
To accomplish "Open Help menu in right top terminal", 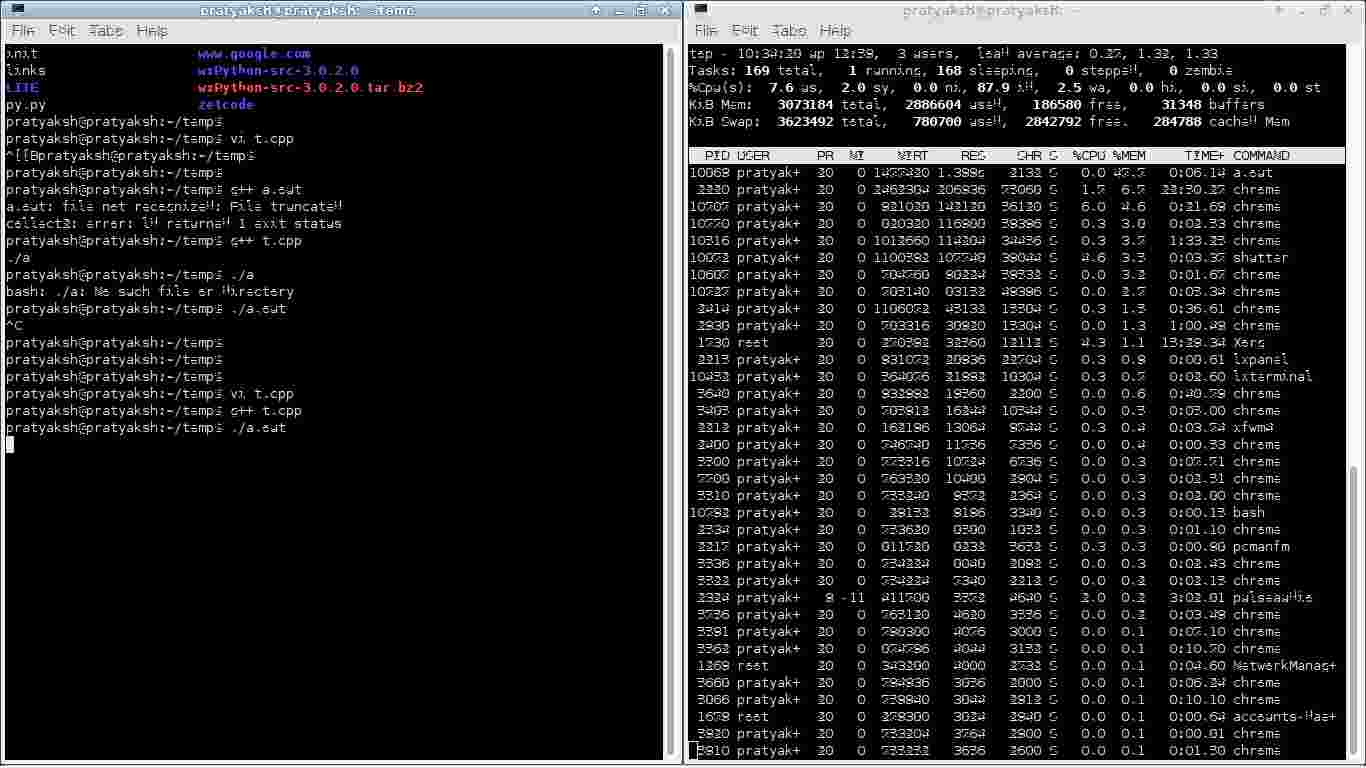I will tap(835, 31).
